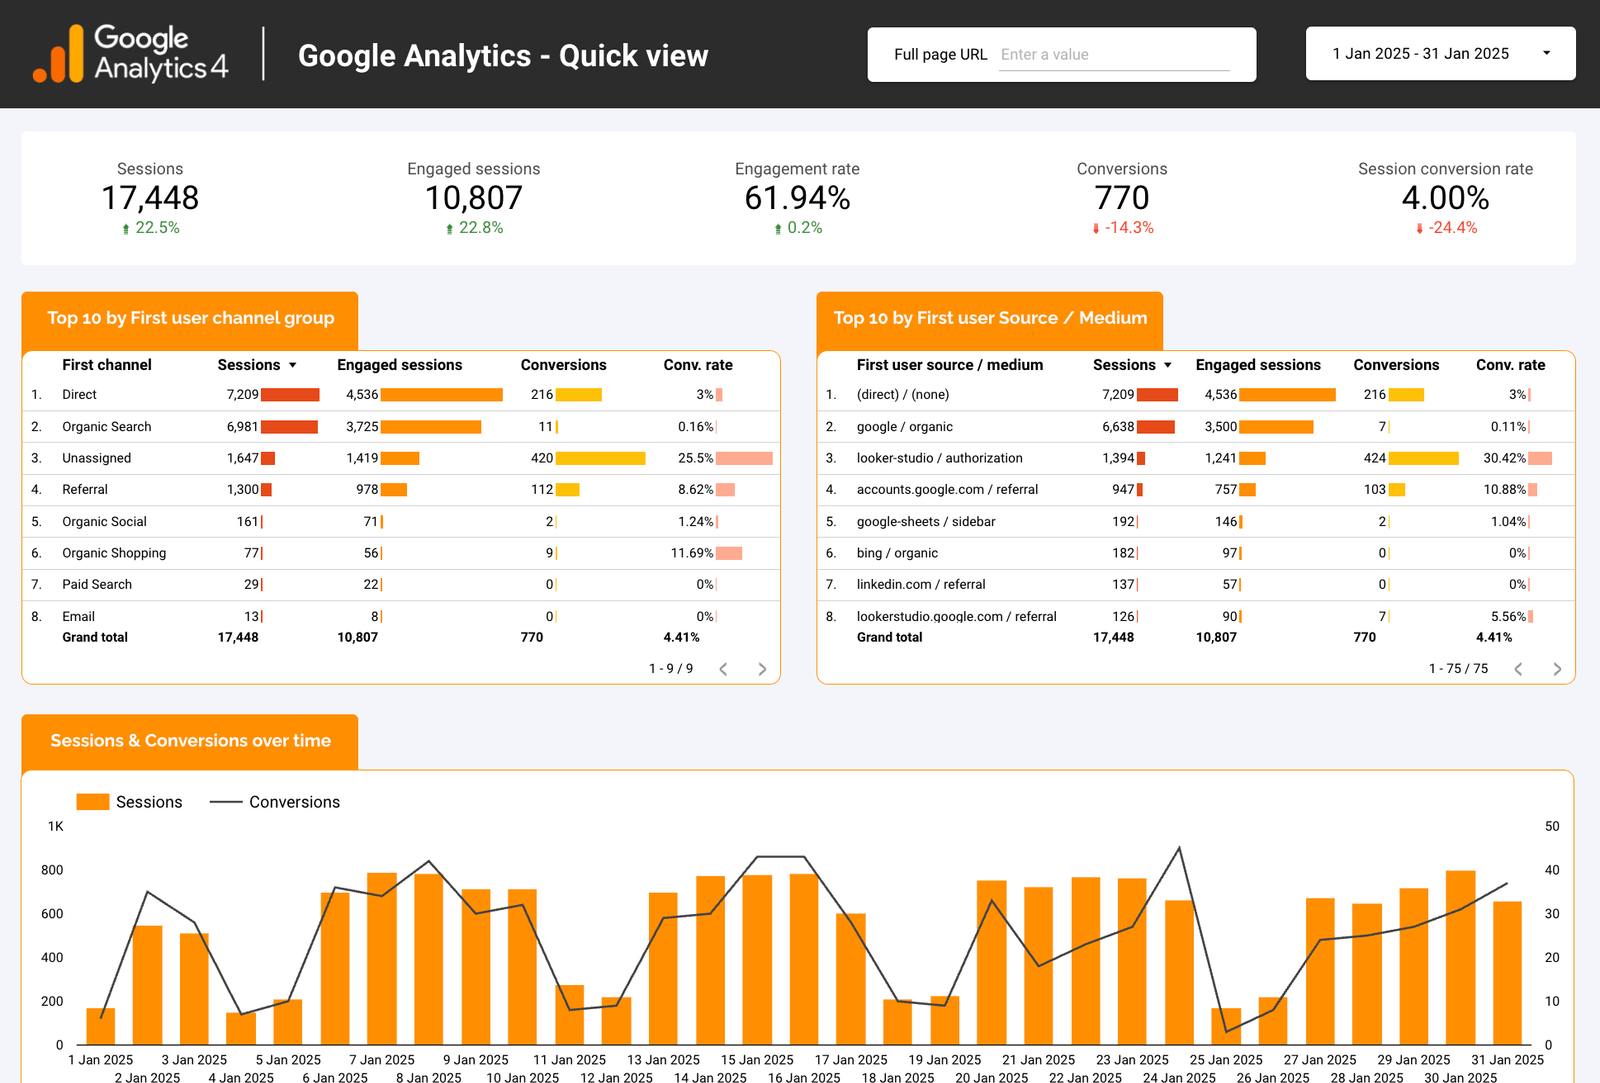Click the 30 Jan 2025 sessions bar
This screenshot has width=1600, height=1083.
[x=1461, y=957]
